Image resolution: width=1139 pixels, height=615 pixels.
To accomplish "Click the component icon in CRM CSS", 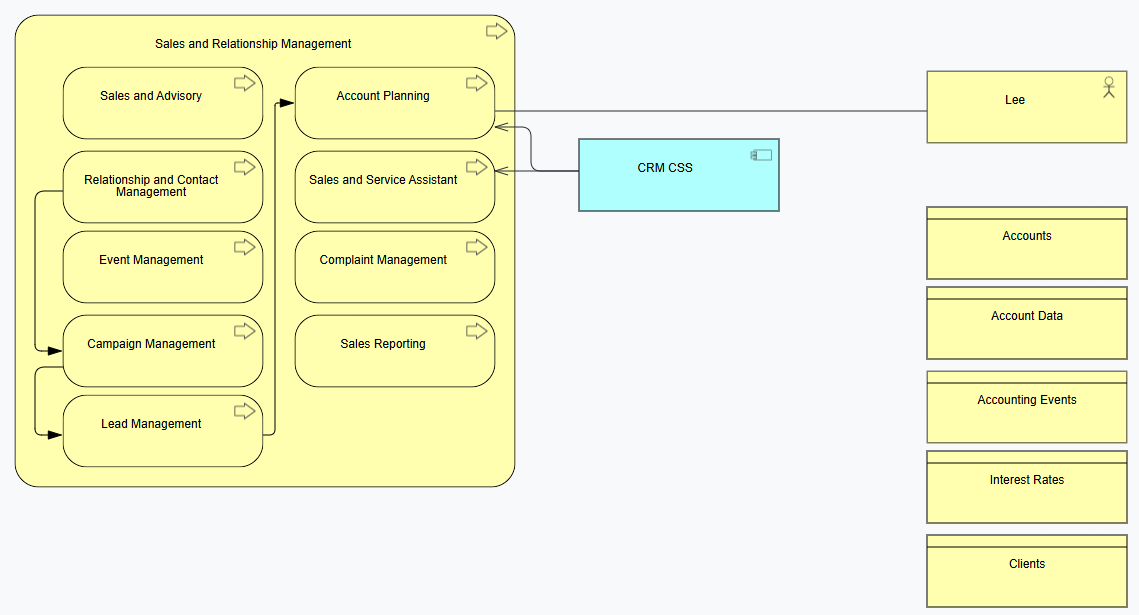I will pos(761,155).
